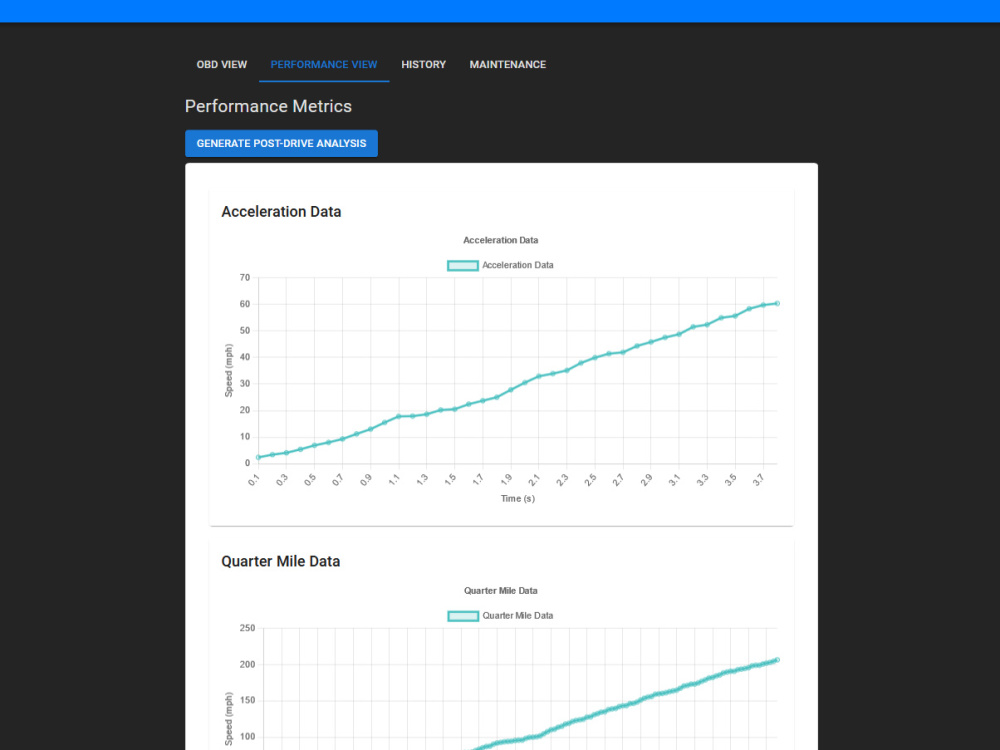Click Generate Post-Drive Analysis button
The width and height of the screenshot is (1000, 750).
[281, 143]
